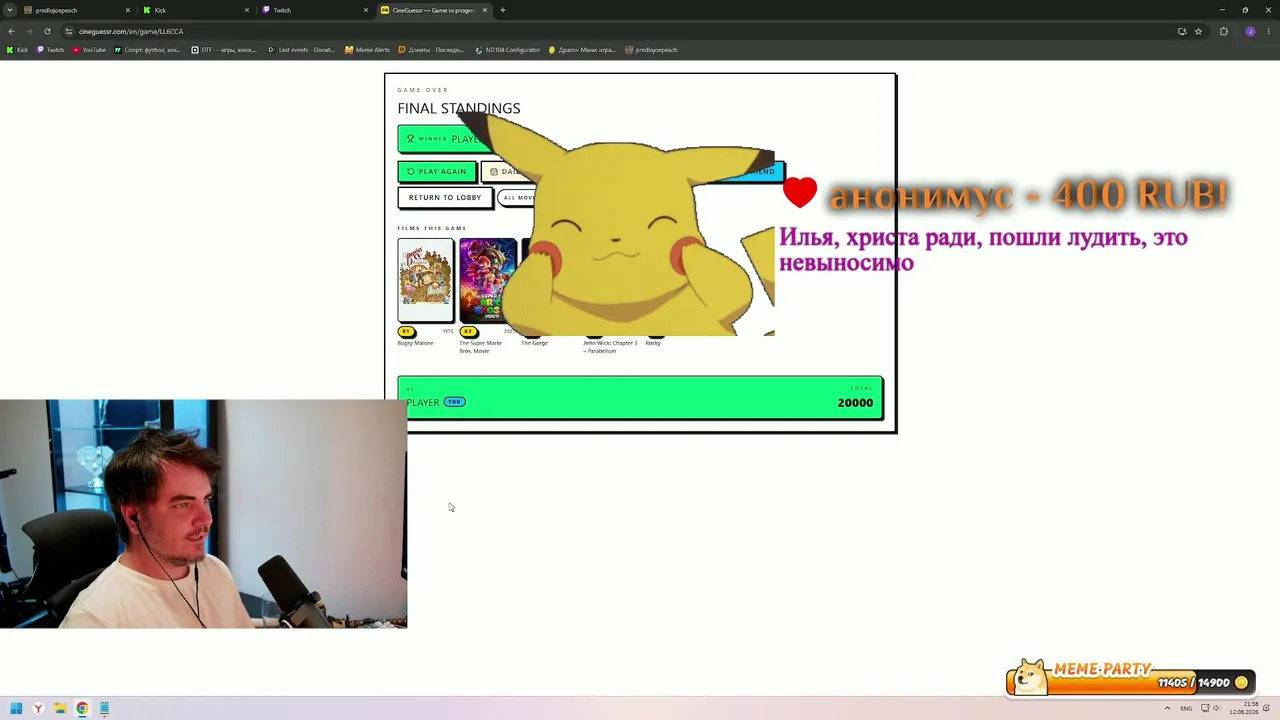Click the Bugsy Malone film title
Viewport: 1280px width, 720px height.
pyautogui.click(x=415, y=343)
